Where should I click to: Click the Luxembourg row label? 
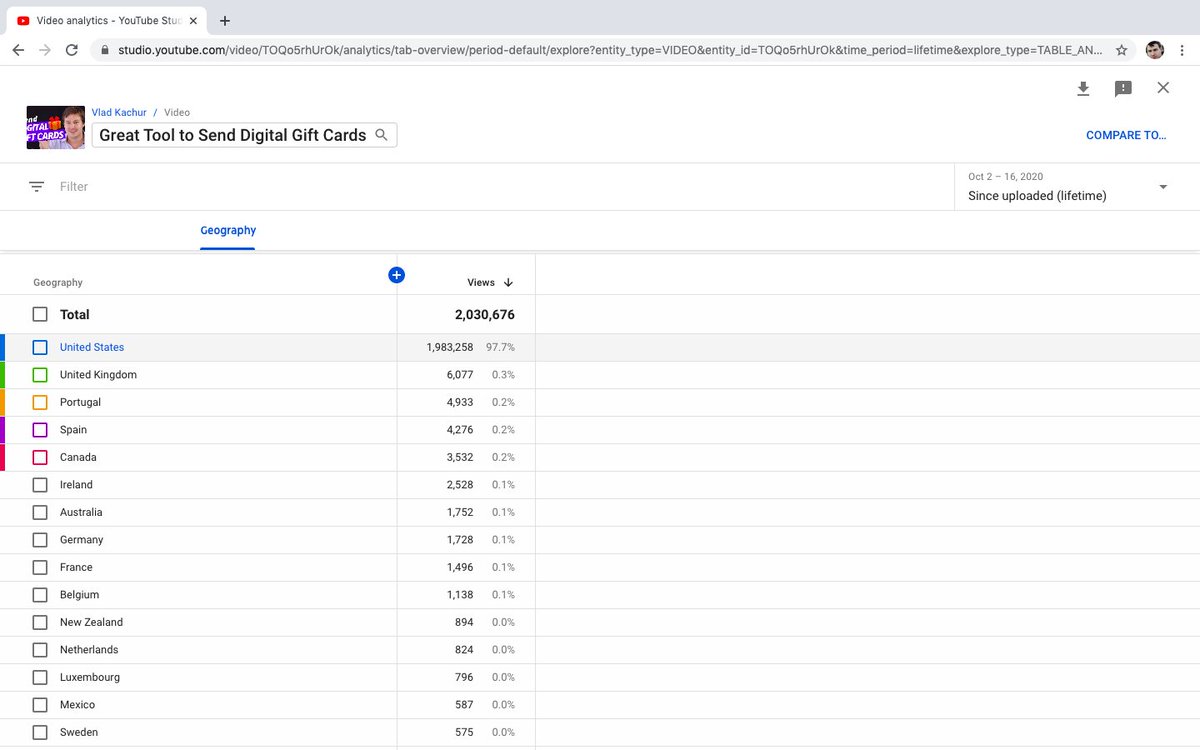coord(90,677)
